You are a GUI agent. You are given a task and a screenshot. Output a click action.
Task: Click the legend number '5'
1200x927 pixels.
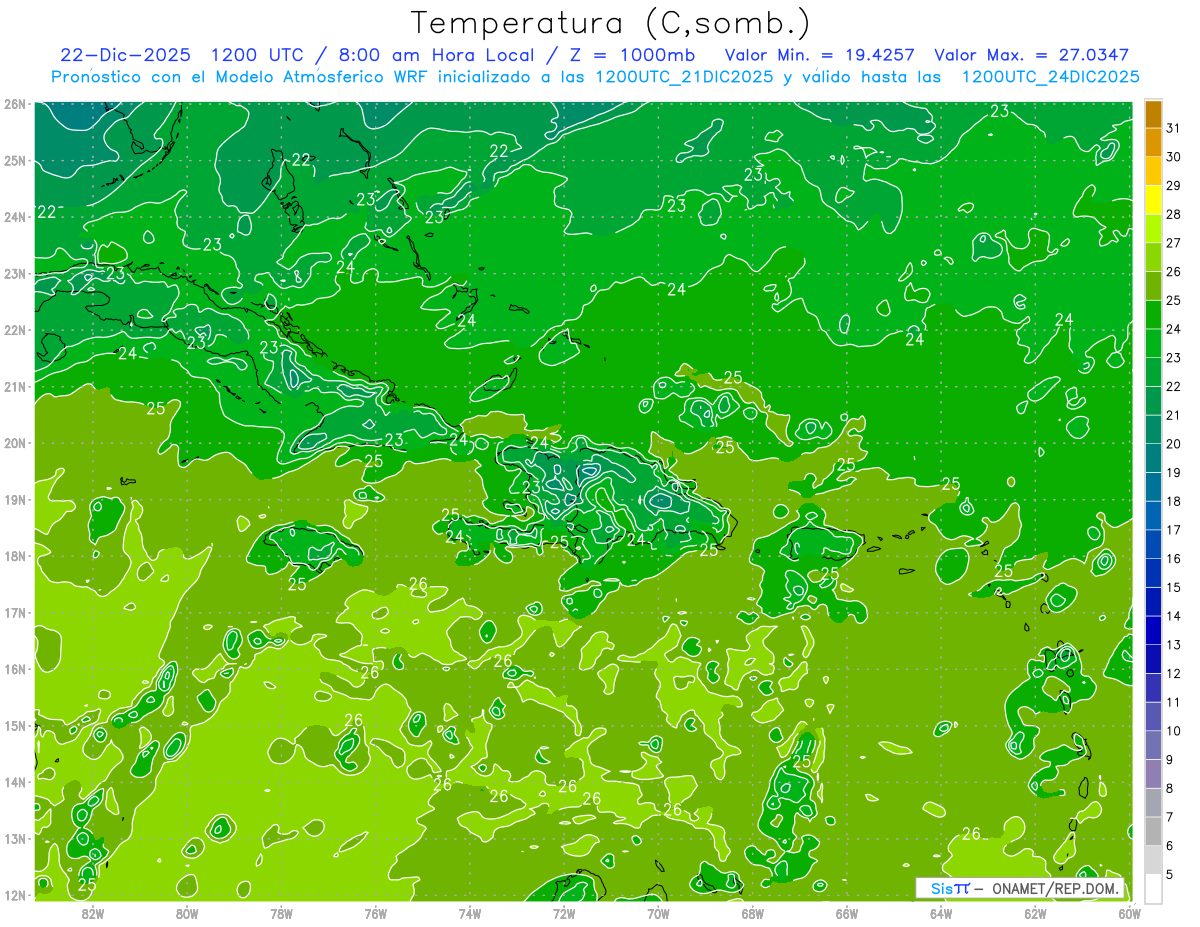click(1171, 874)
